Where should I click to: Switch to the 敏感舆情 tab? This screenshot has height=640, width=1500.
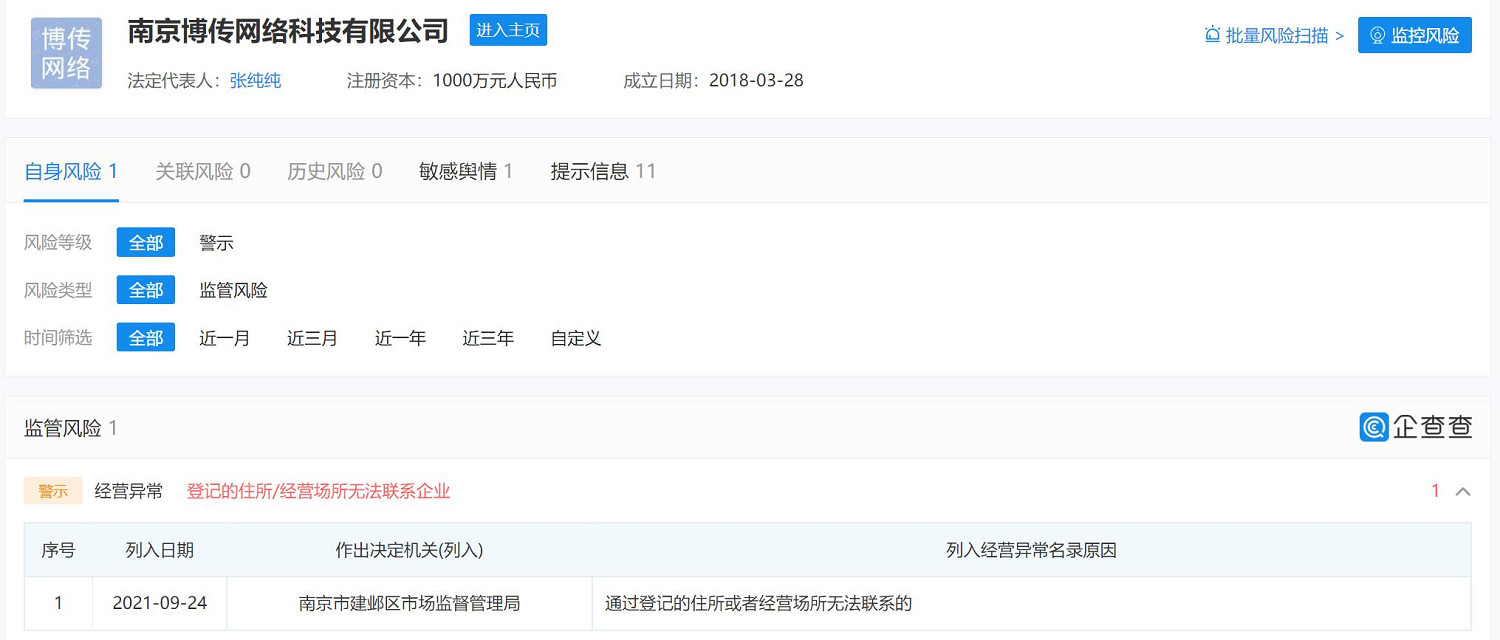click(x=459, y=170)
